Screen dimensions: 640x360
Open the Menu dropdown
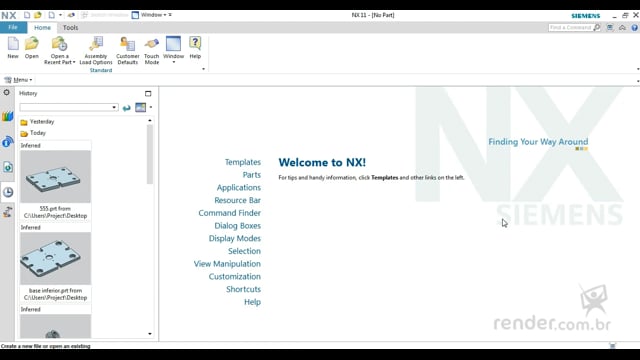coord(18,80)
